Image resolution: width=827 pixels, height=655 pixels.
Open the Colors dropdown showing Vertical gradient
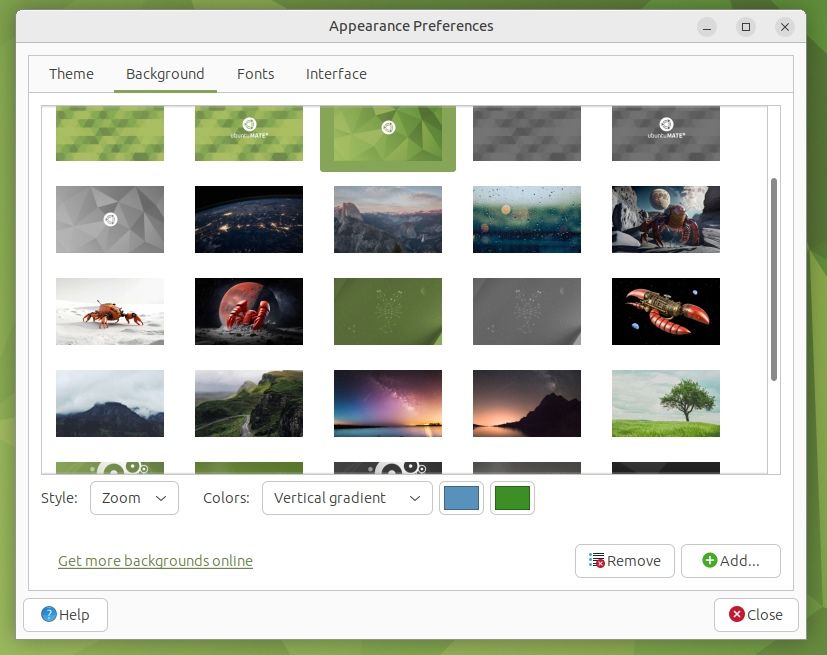coord(346,497)
